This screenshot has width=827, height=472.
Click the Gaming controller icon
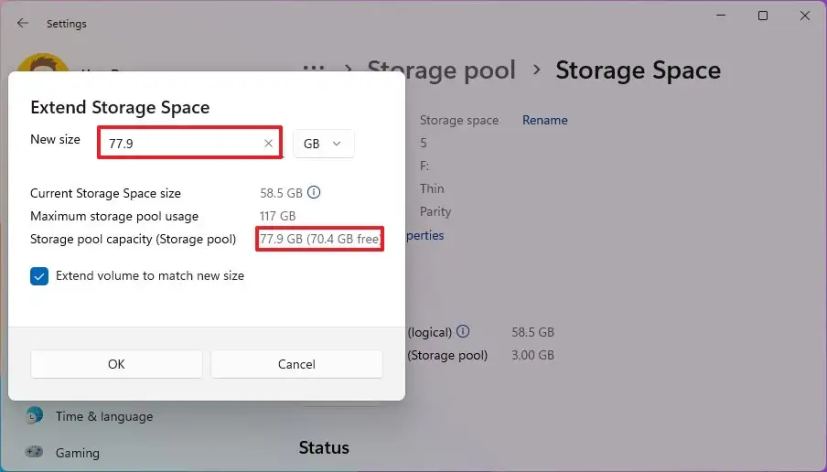point(34,452)
